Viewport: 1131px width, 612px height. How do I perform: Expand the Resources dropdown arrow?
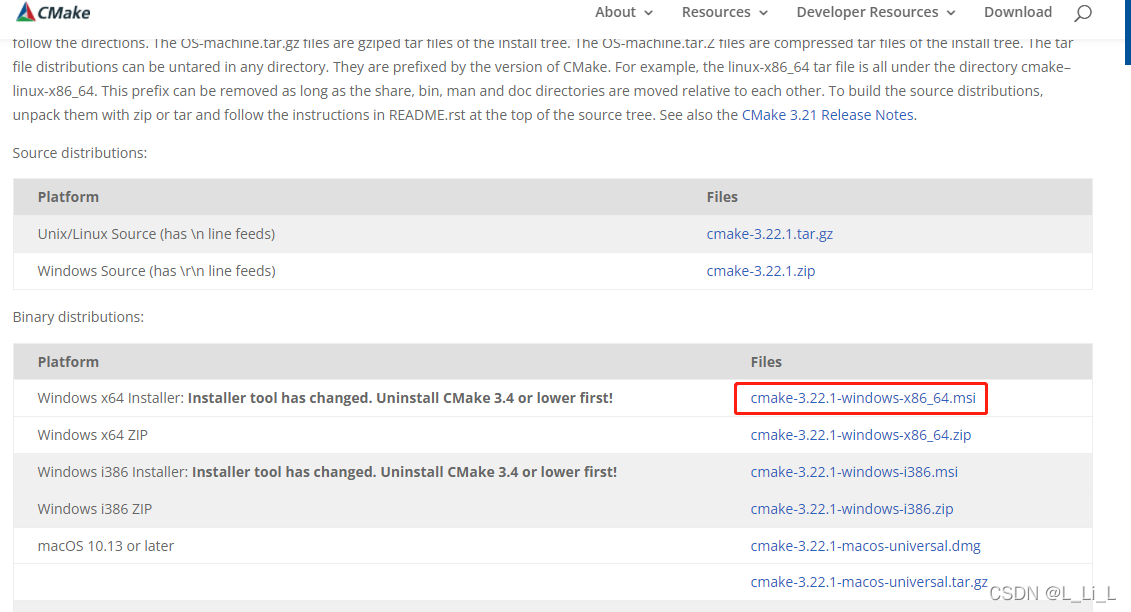click(764, 13)
